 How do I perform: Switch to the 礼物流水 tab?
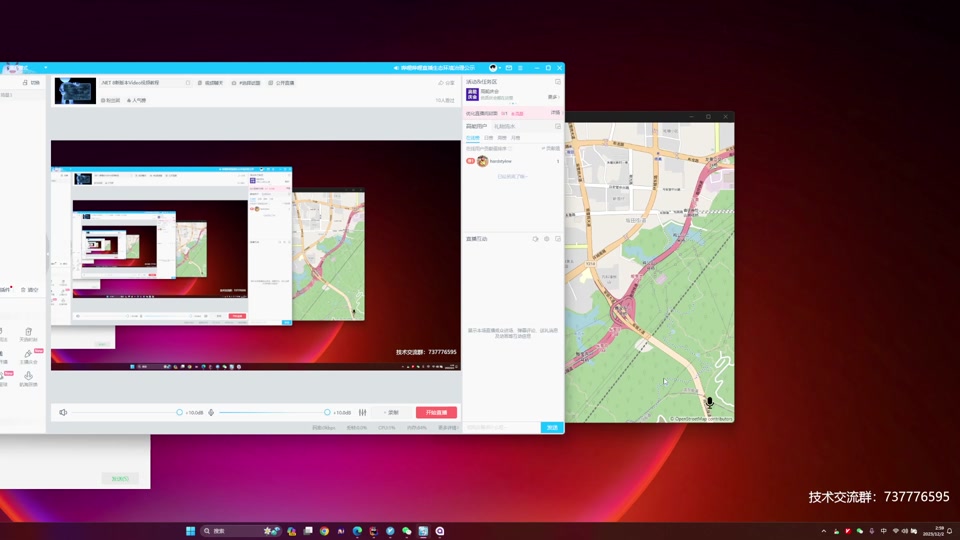click(x=504, y=126)
